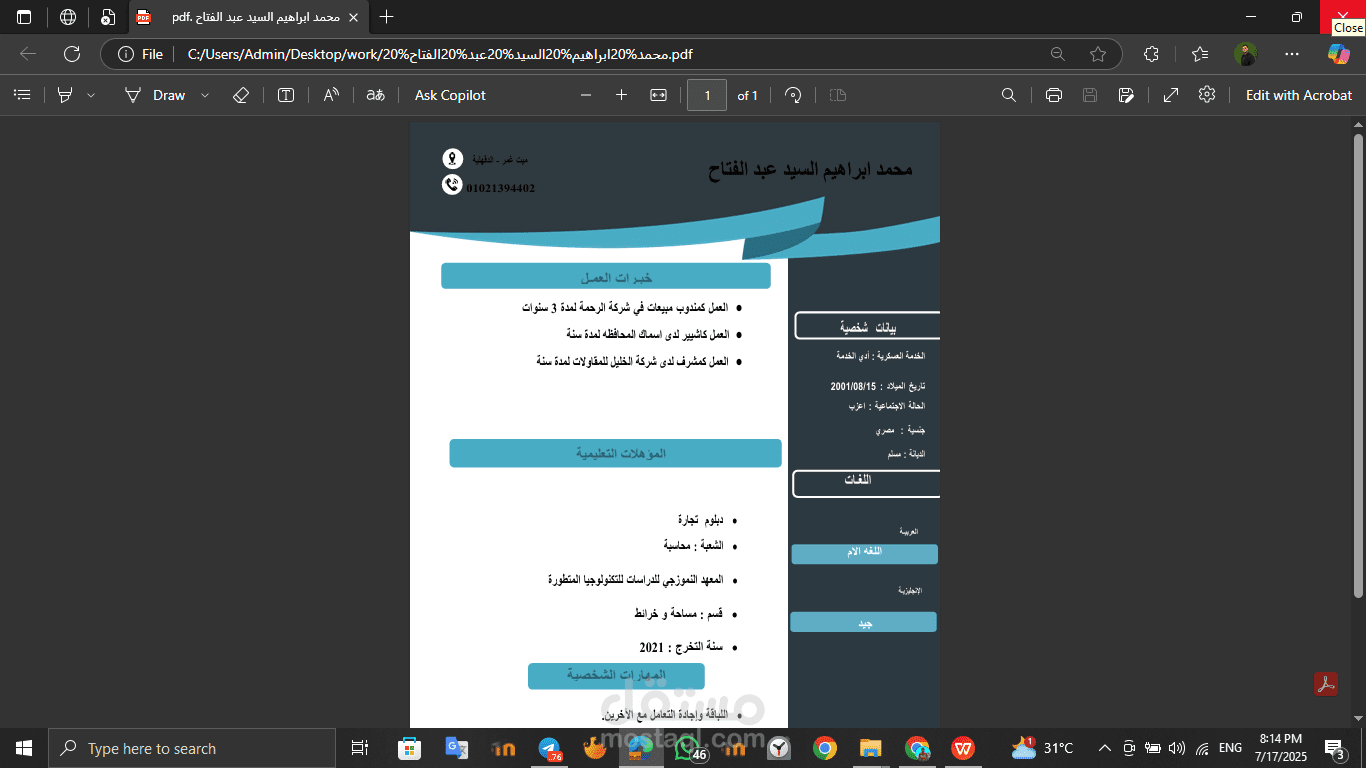This screenshot has height=768, width=1366.
Task: Open File Explorer from taskbar
Action: point(871,748)
